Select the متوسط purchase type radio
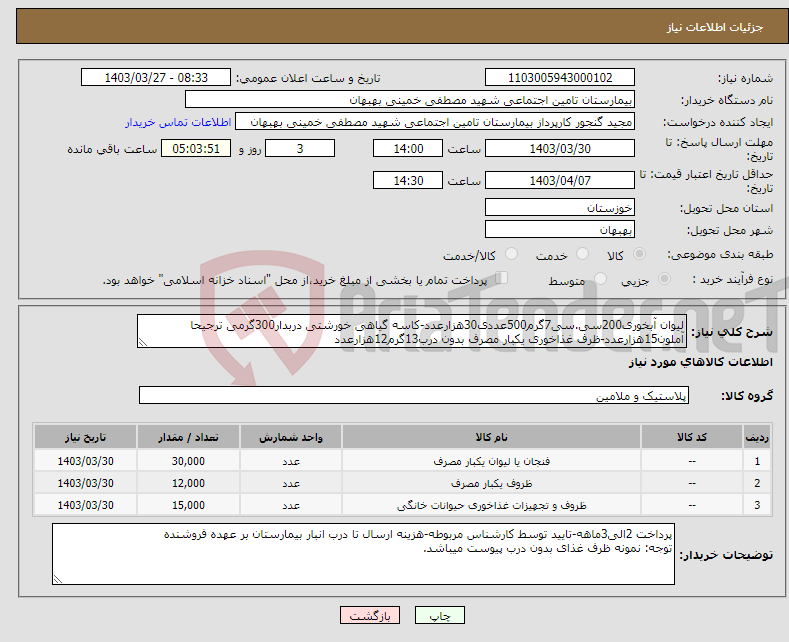The image size is (789, 642). (600, 278)
